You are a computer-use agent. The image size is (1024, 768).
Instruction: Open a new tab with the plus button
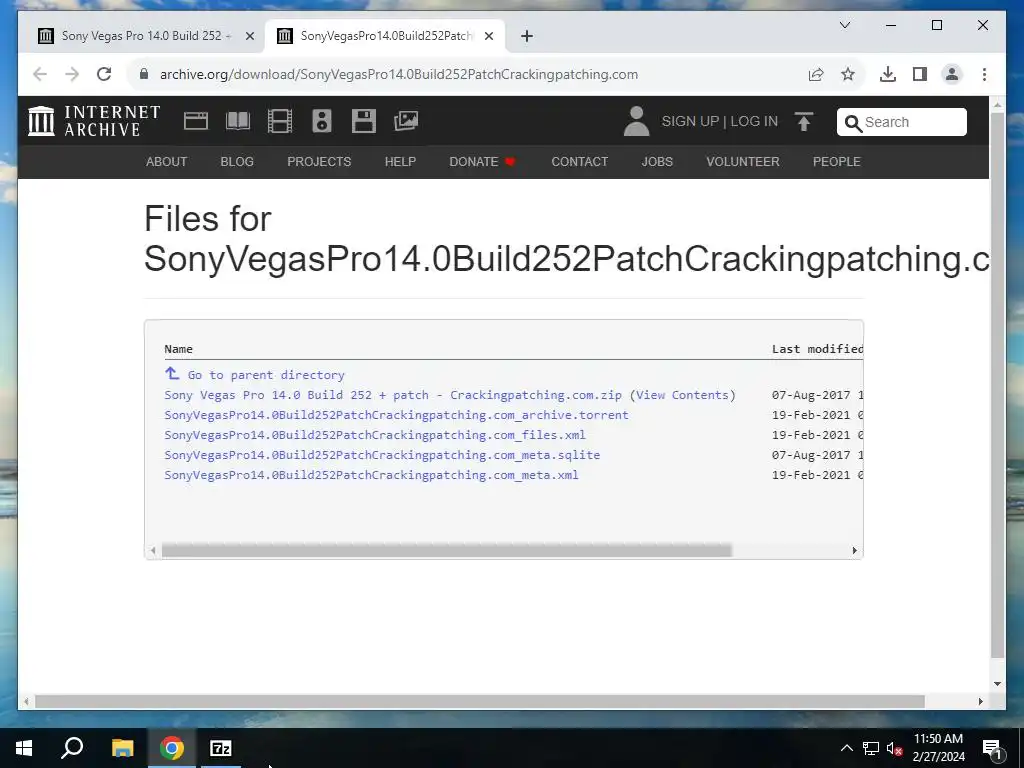coord(527,36)
